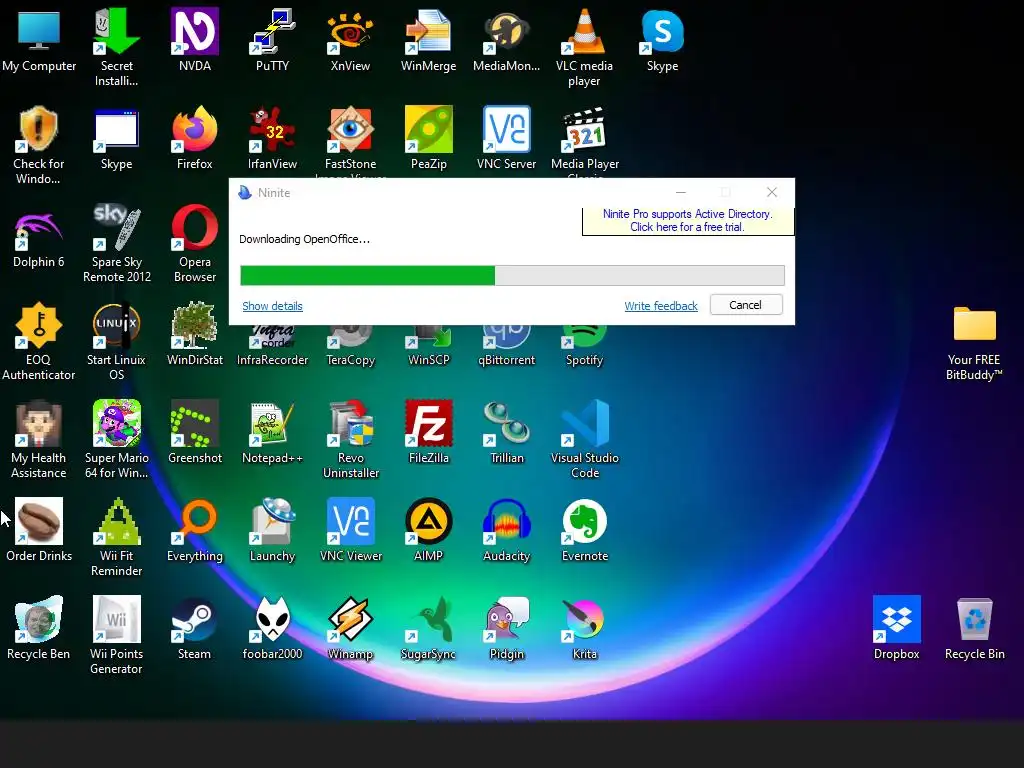
Task: Click the Your FREE BitBuddy folder
Action: [x=974, y=324]
